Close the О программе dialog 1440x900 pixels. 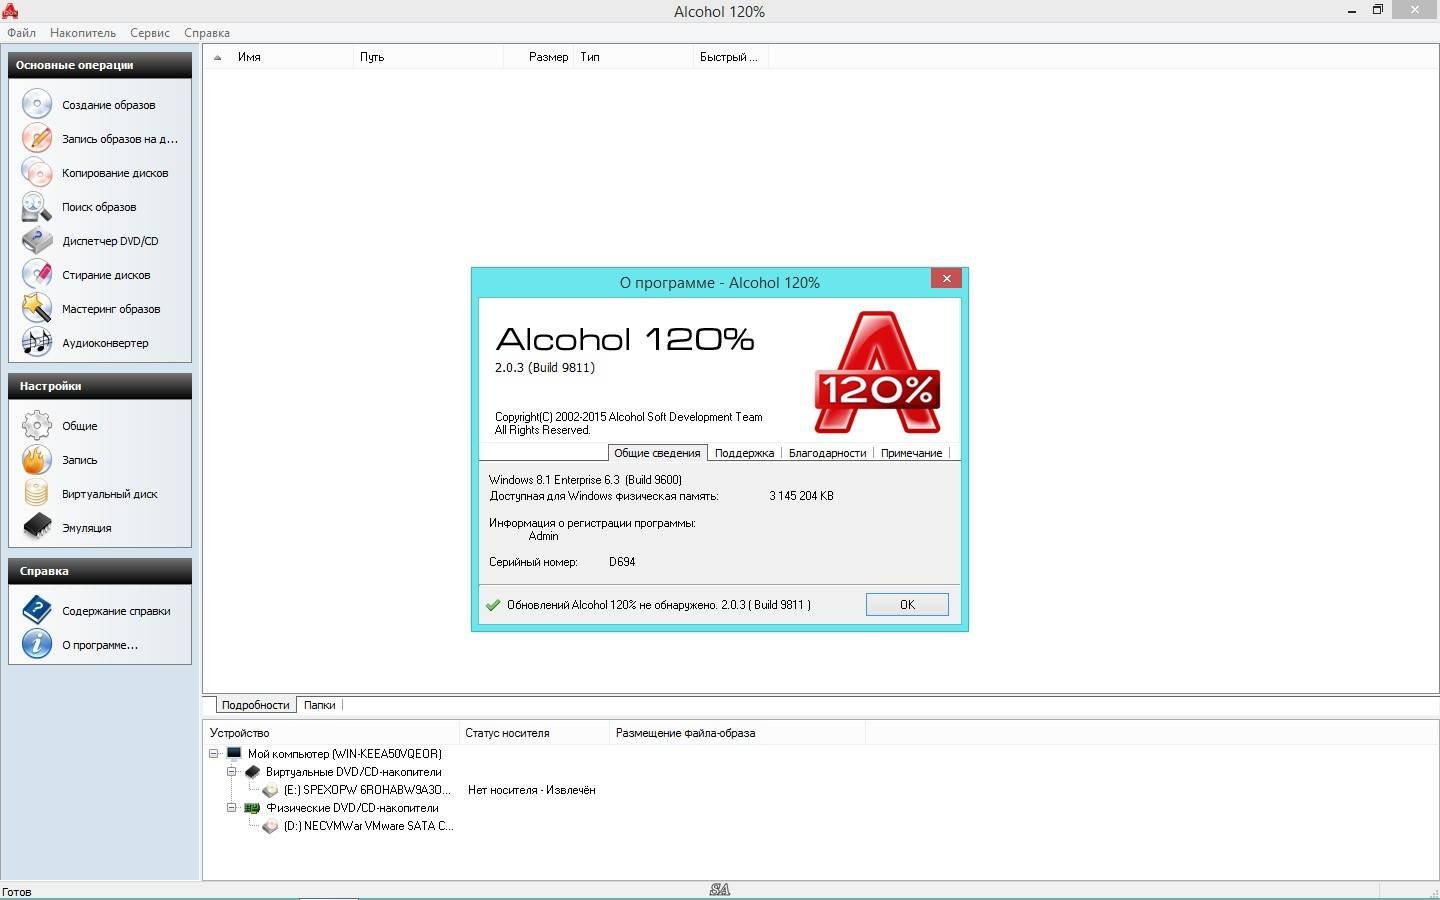pos(946,279)
